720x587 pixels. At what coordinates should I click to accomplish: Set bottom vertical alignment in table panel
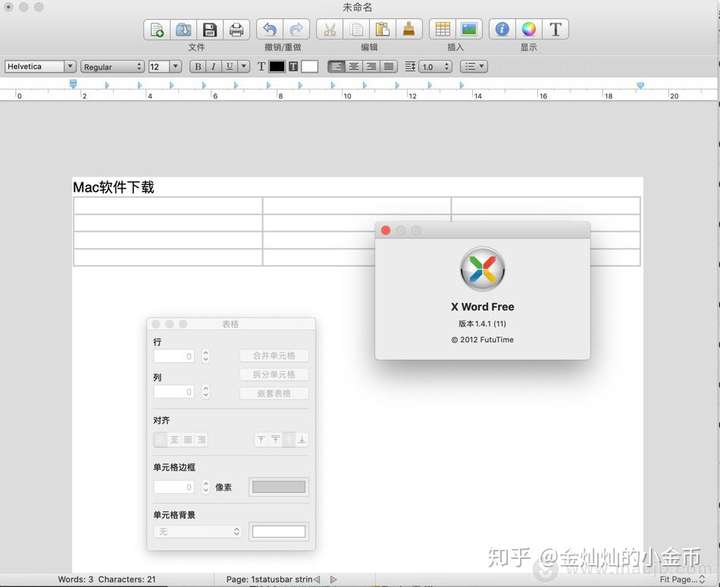click(x=302, y=440)
